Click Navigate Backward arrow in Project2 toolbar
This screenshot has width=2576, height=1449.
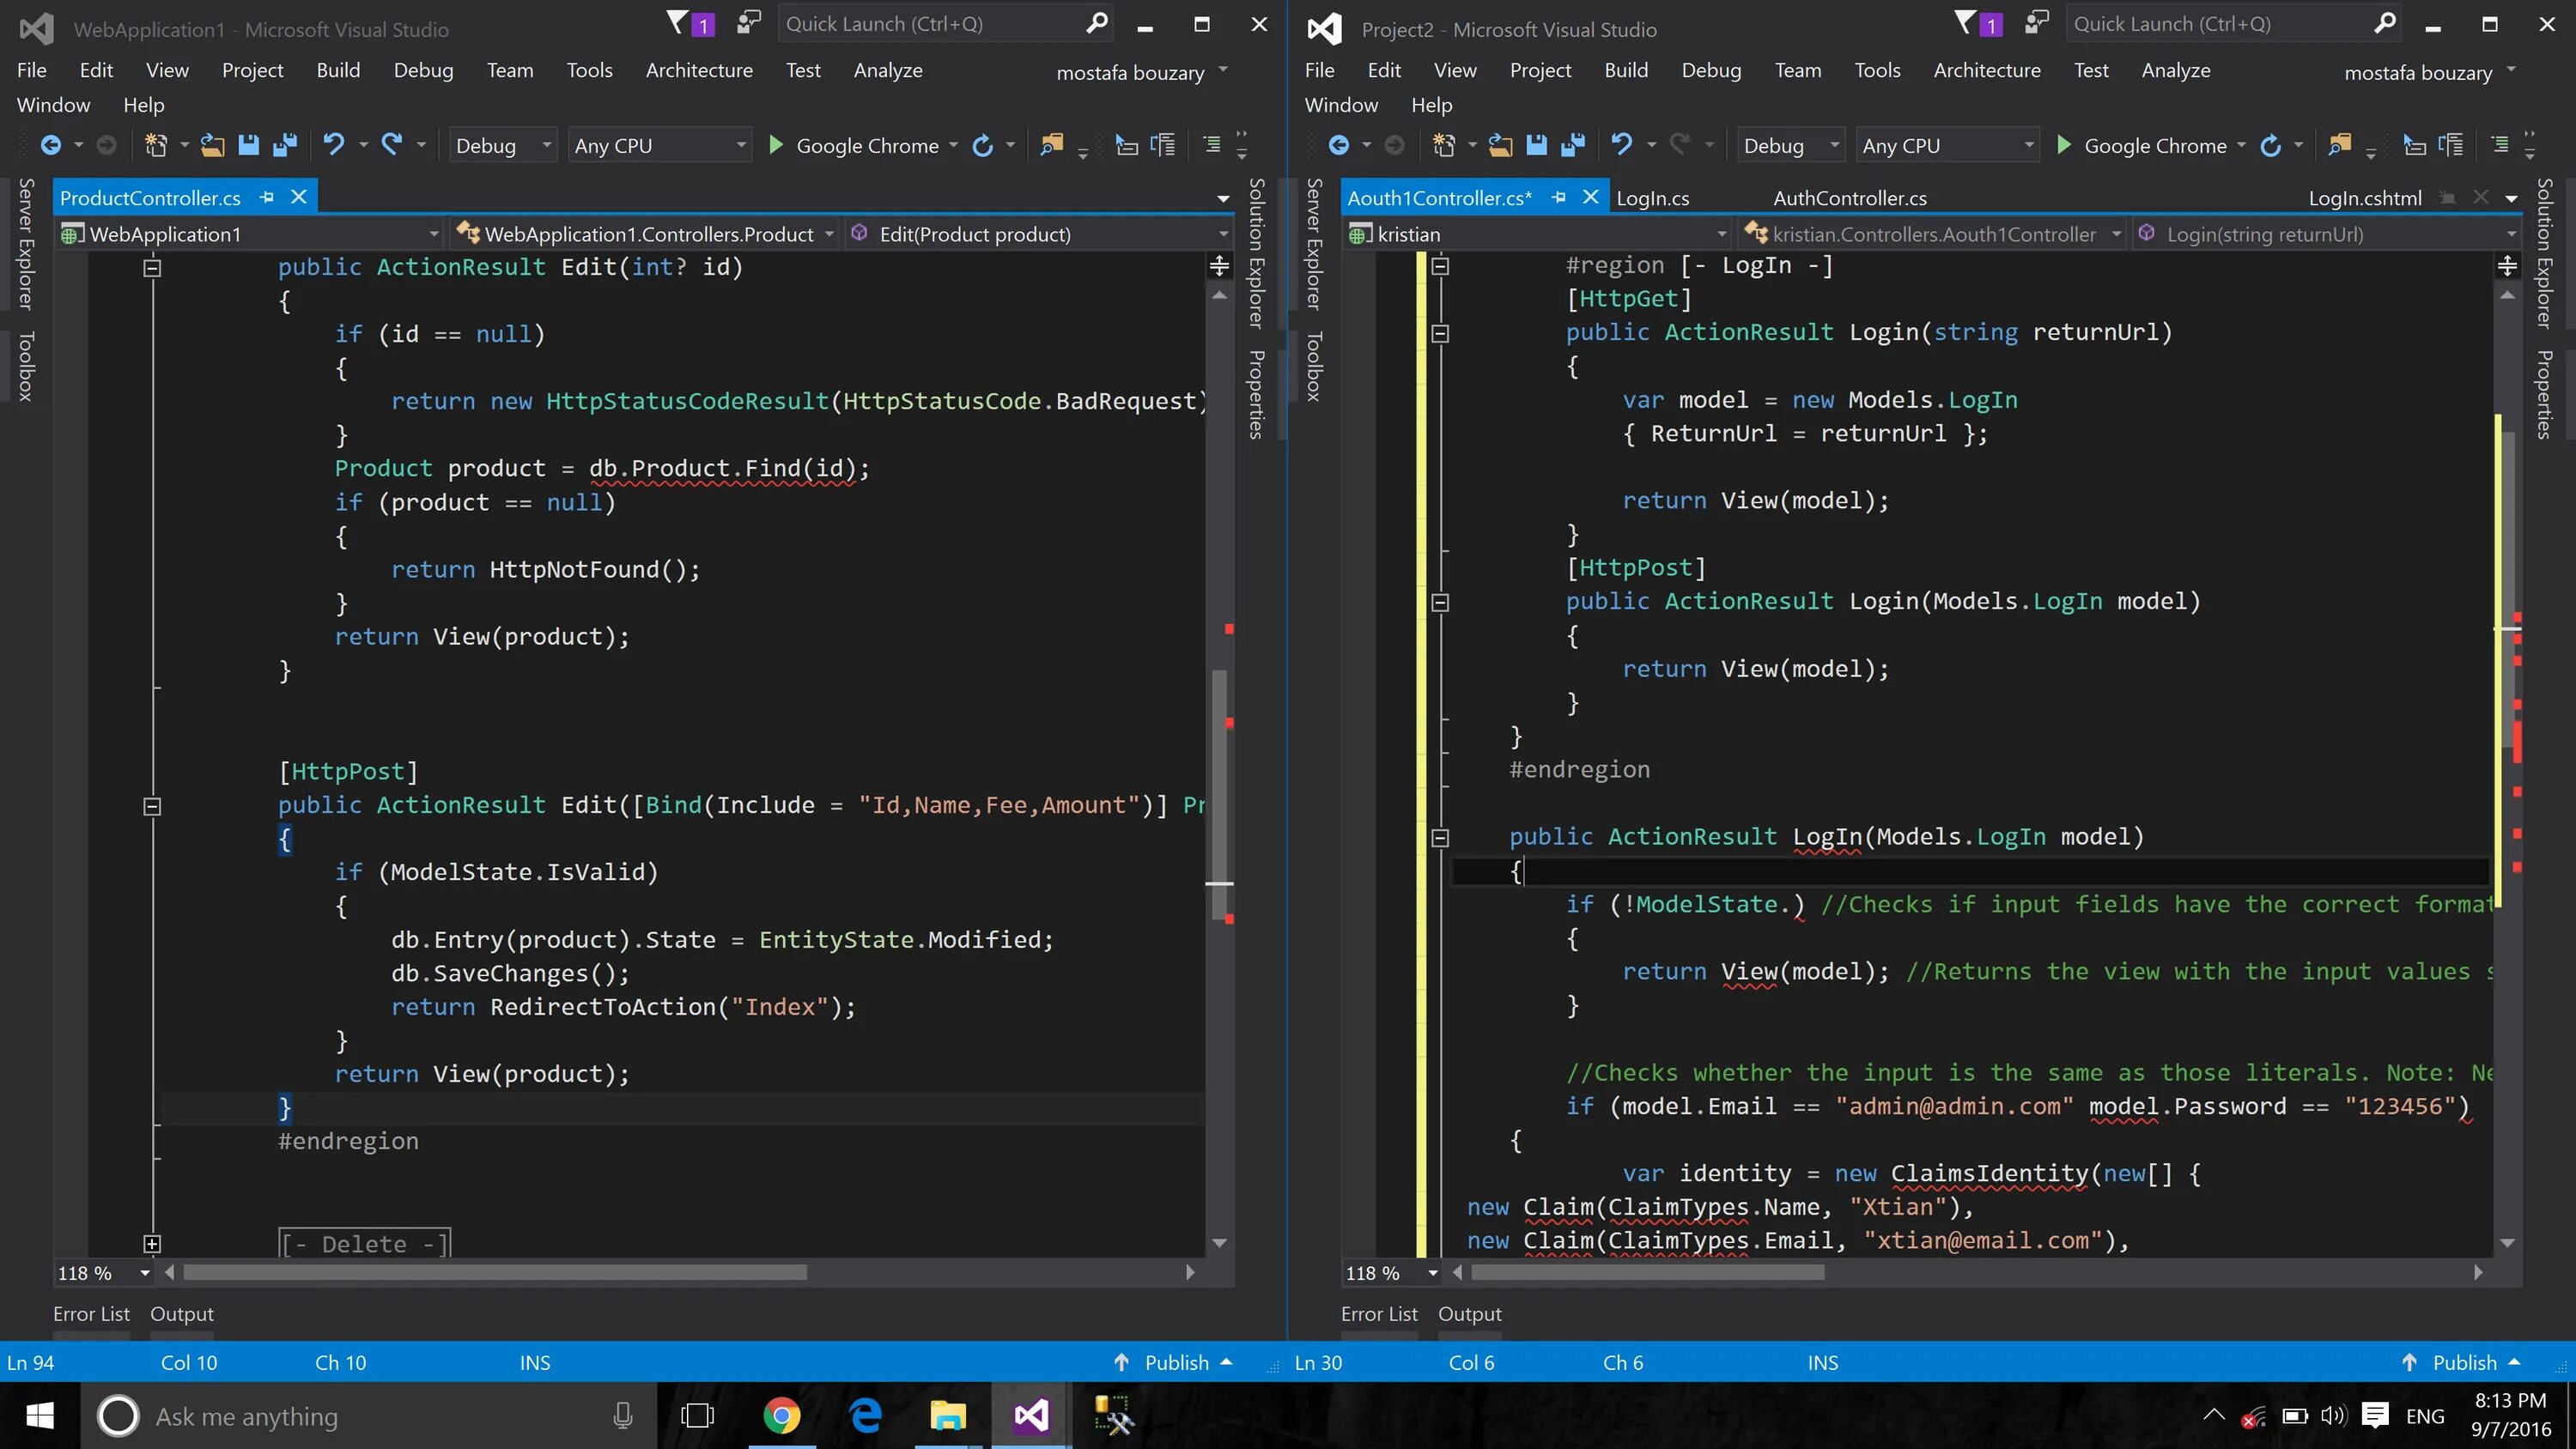[1339, 146]
